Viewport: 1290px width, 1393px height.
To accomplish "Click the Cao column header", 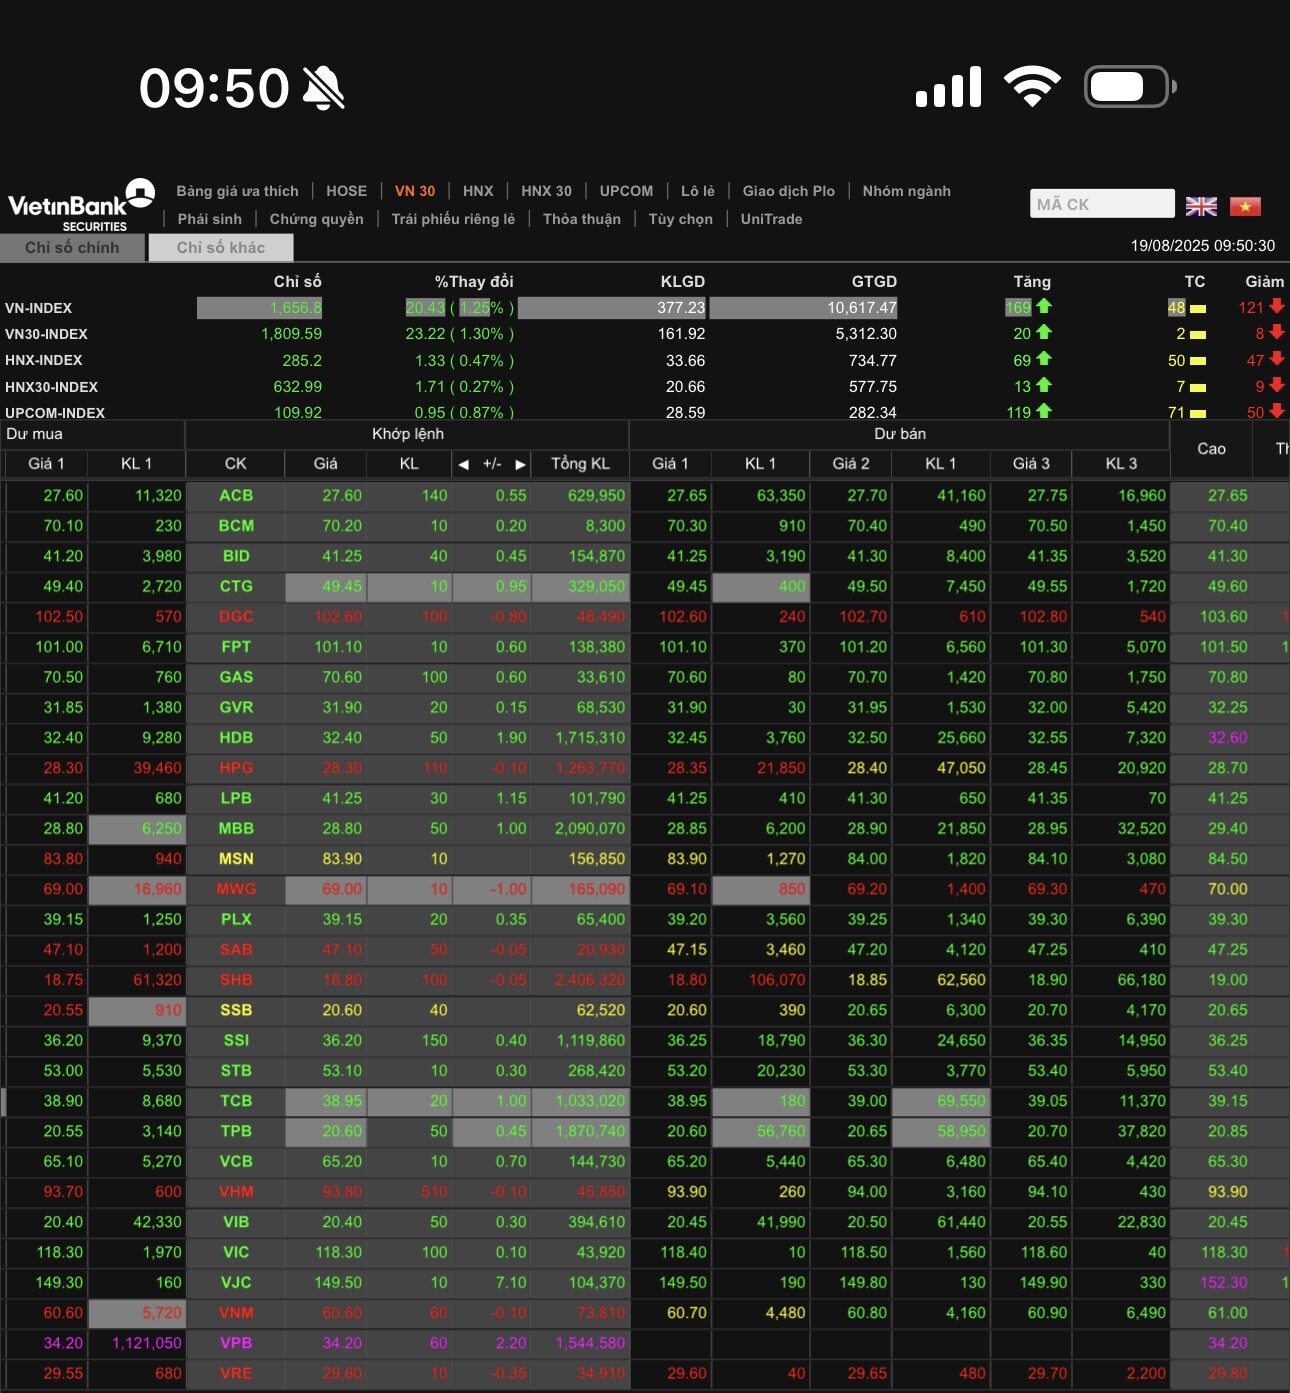I will tap(1211, 449).
